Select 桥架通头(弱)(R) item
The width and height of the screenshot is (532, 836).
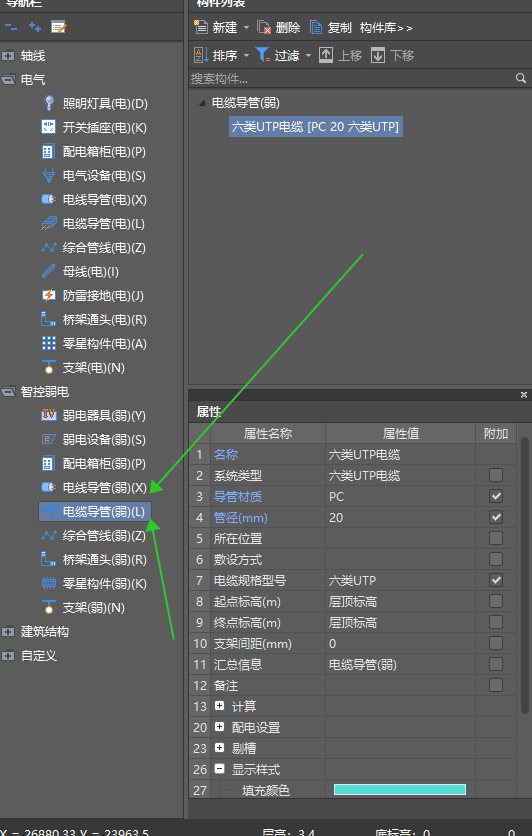tap(94, 559)
